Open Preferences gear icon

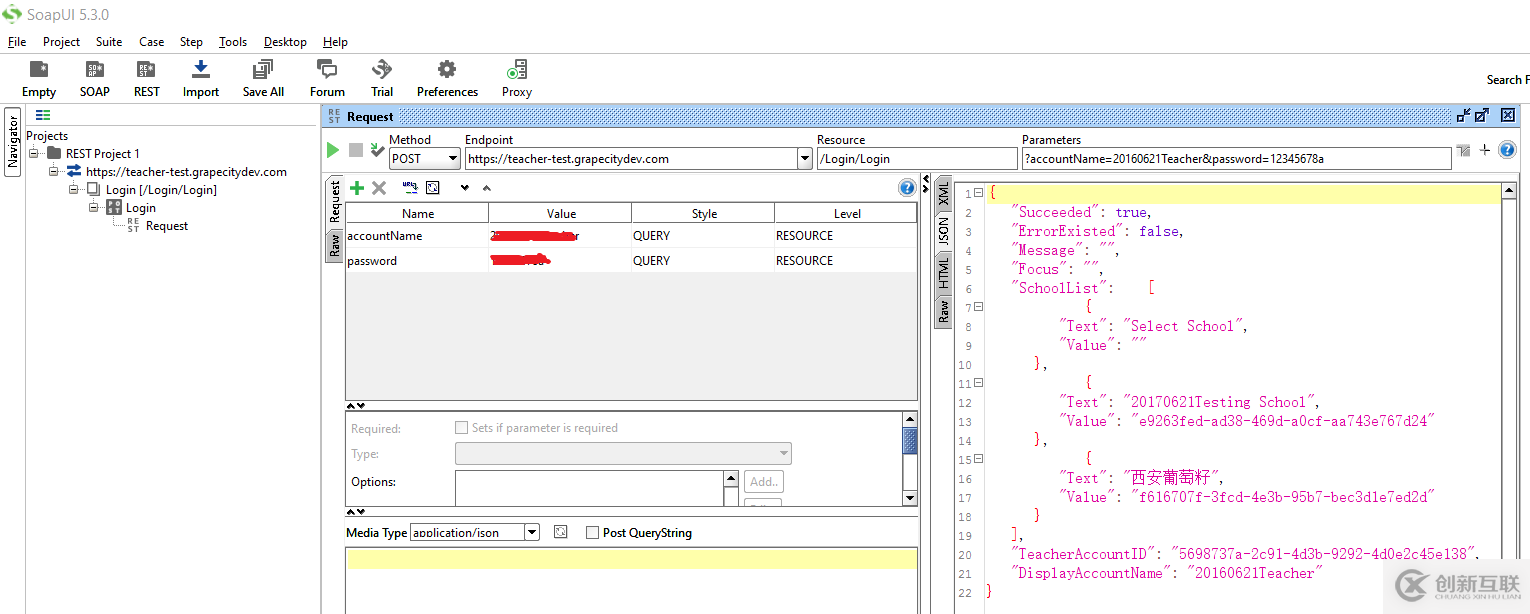[x=447, y=79]
